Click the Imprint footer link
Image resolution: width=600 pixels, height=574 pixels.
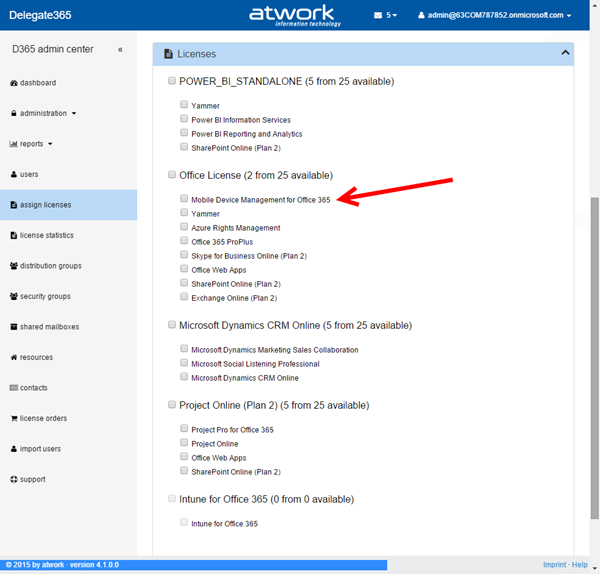point(554,565)
